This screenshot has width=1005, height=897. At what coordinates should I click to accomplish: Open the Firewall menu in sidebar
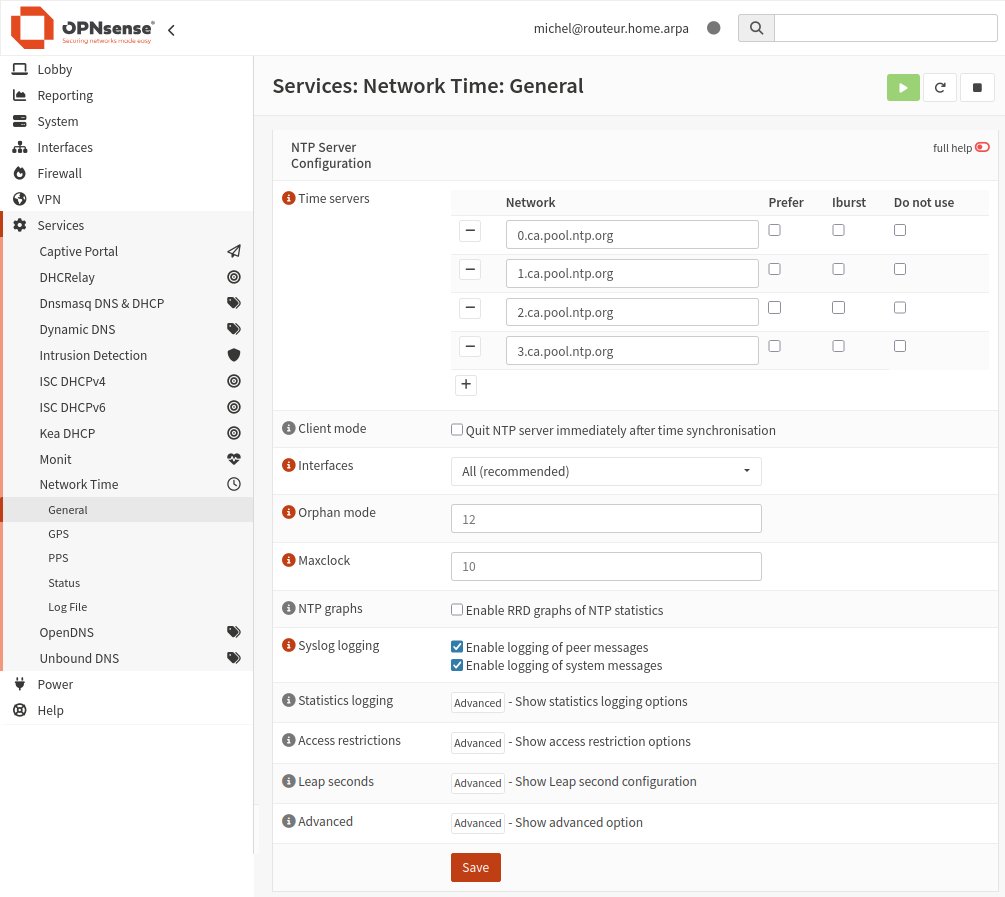59,173
